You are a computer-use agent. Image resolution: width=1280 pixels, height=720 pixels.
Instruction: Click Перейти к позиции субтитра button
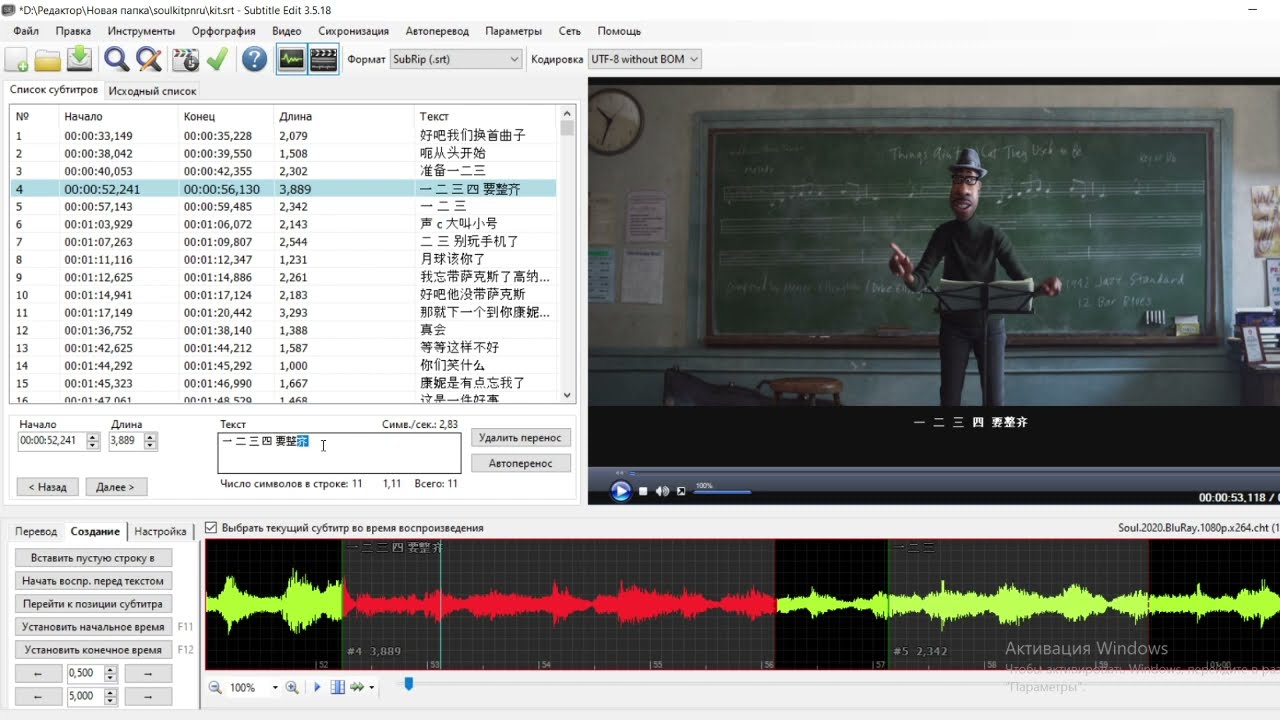tap(92, 603)
